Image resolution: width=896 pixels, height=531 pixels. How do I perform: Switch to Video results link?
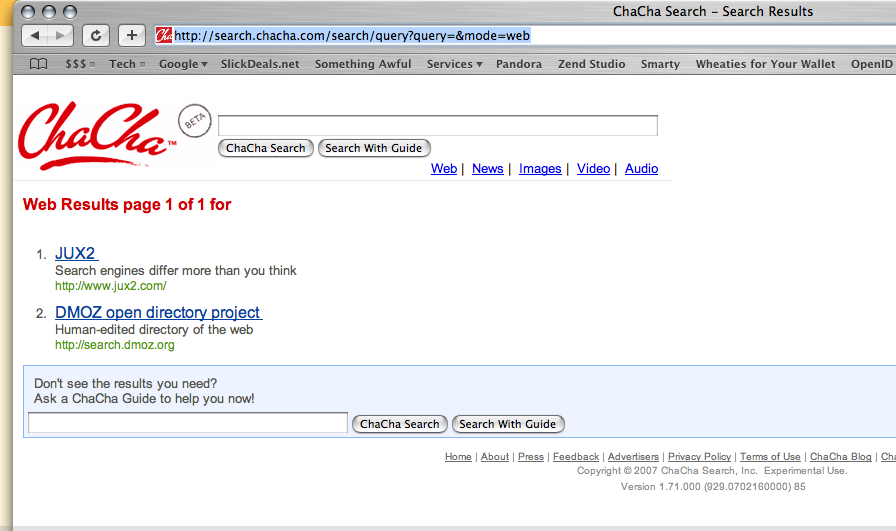pos(593,169)
